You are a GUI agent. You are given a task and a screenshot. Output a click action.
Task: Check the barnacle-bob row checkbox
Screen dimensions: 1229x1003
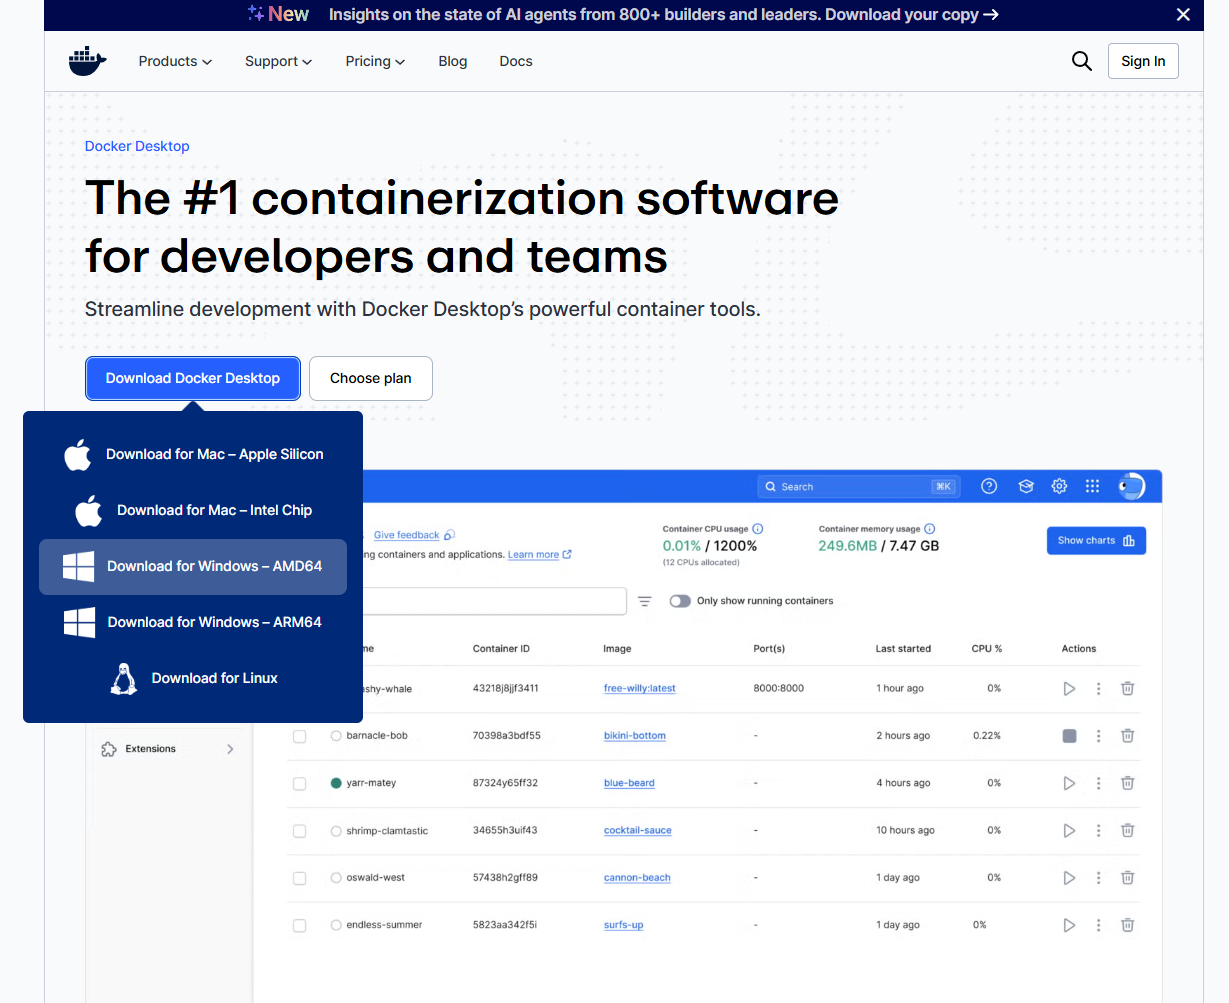click(299, 736)
